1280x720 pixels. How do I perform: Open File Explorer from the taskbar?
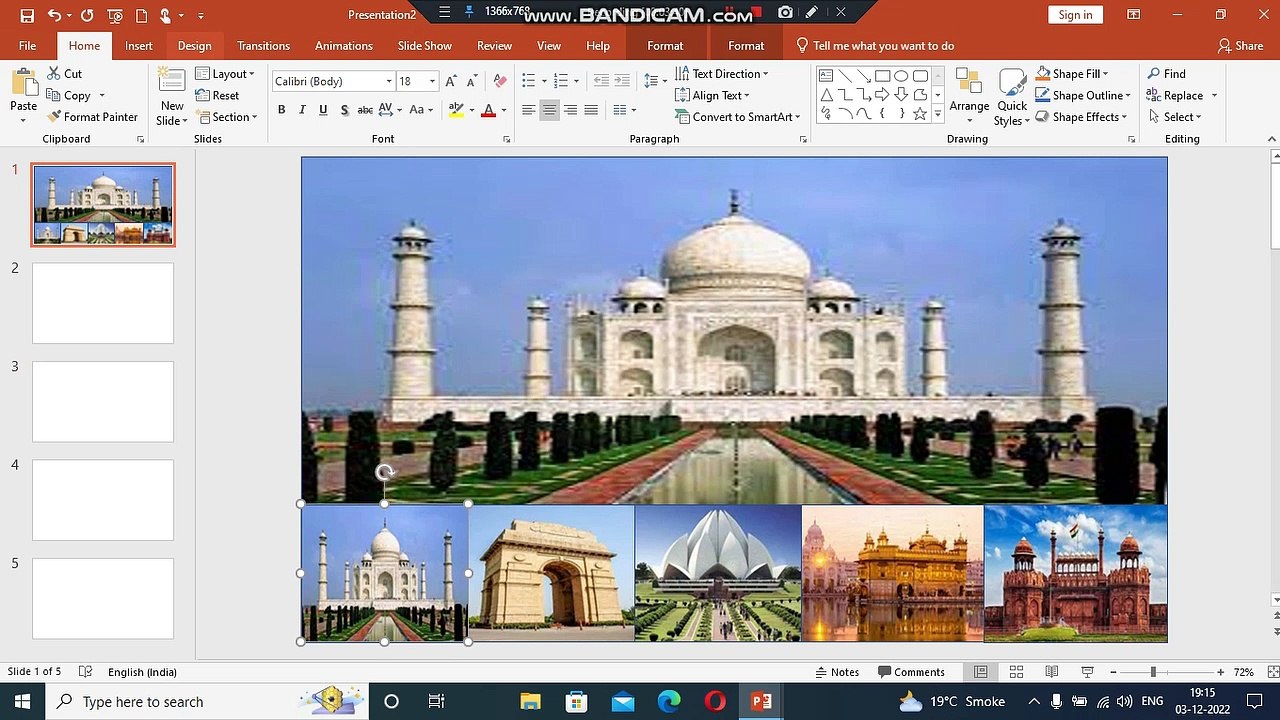coord(530,701)
